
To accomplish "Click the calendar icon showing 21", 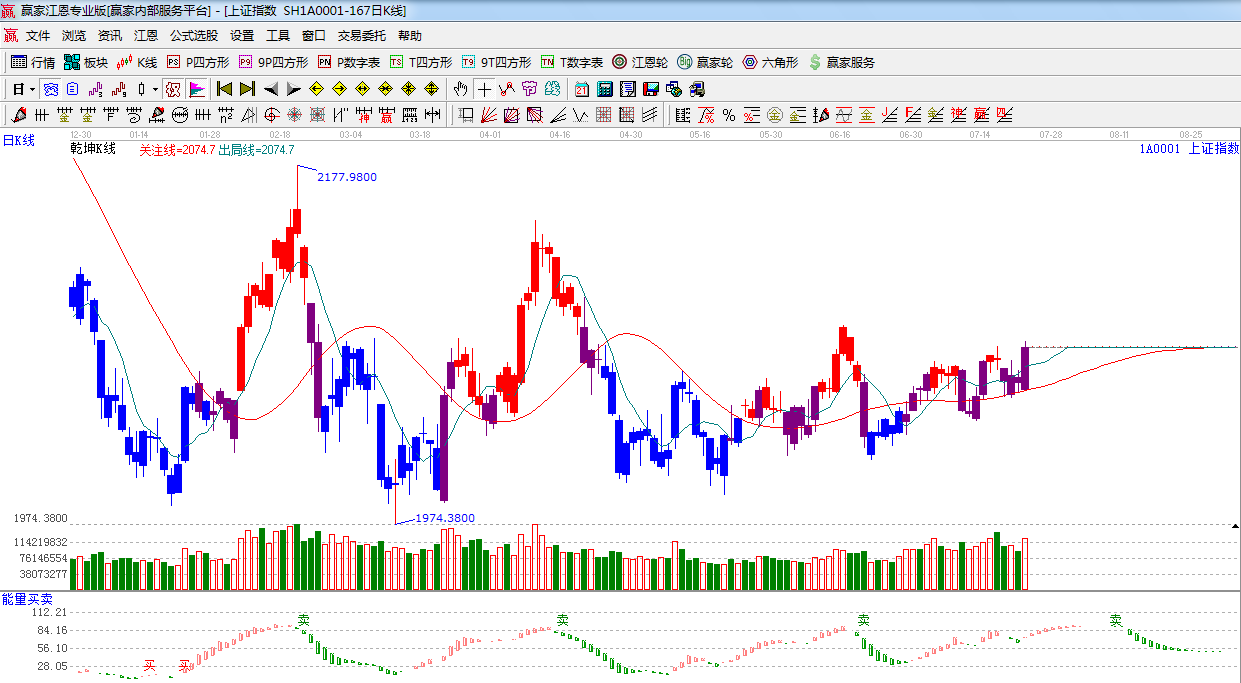I will [581, 89].
